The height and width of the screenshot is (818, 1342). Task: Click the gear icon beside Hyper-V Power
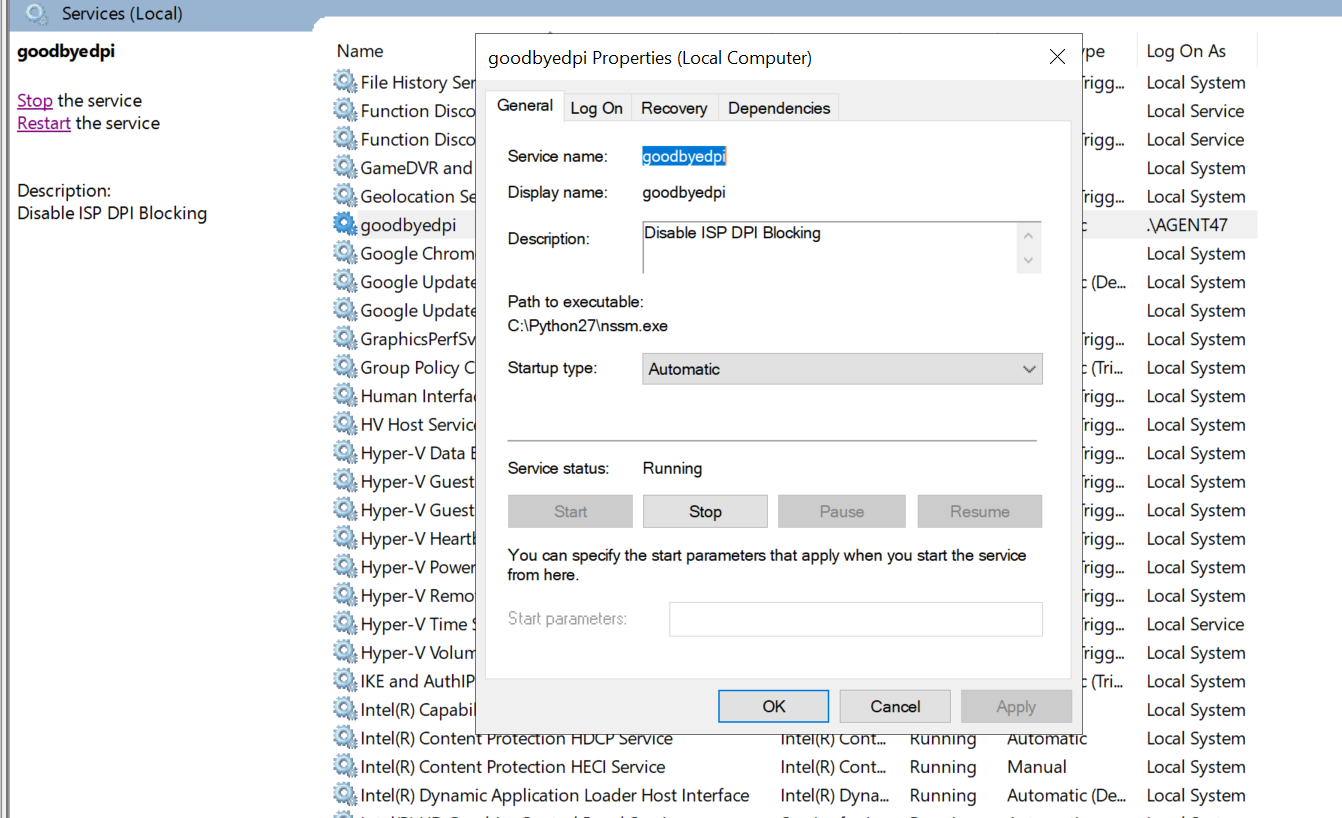click(x=345, y=566)
